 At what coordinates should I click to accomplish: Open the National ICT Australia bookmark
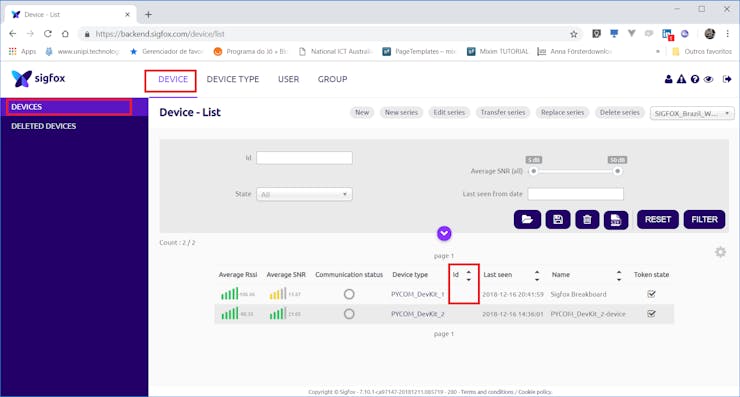pyautogui.click(x=336, y=51)
